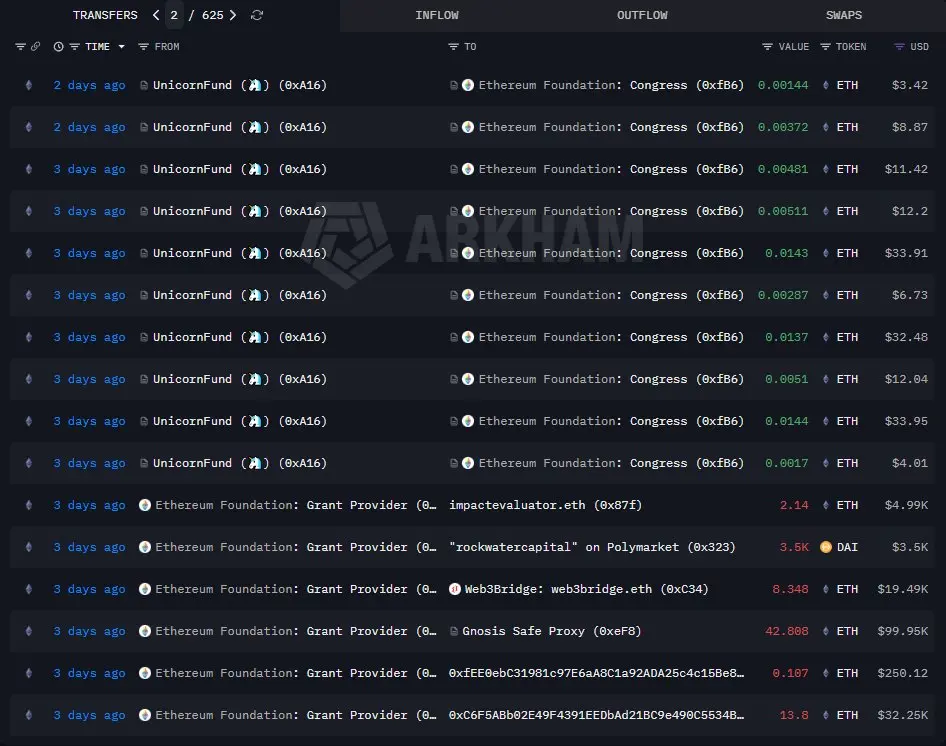This screenshot has width=946, height=746.
Task: Open the TOKEN column filter
Action: tap(825, 46)
